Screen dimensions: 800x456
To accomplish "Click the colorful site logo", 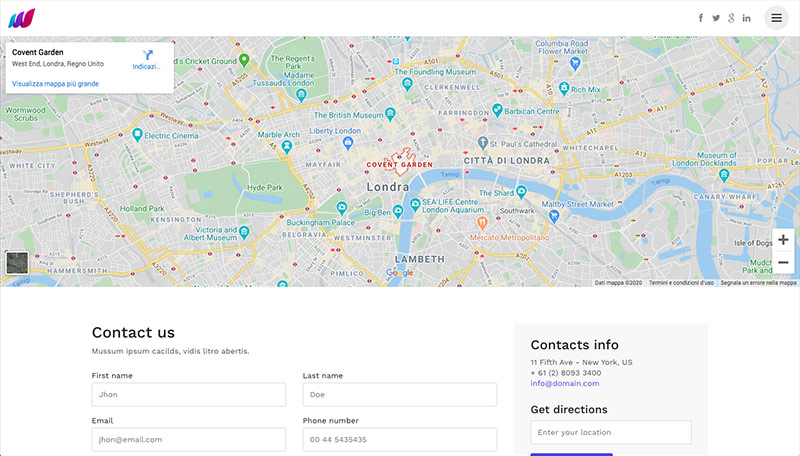I will [22, 18].
